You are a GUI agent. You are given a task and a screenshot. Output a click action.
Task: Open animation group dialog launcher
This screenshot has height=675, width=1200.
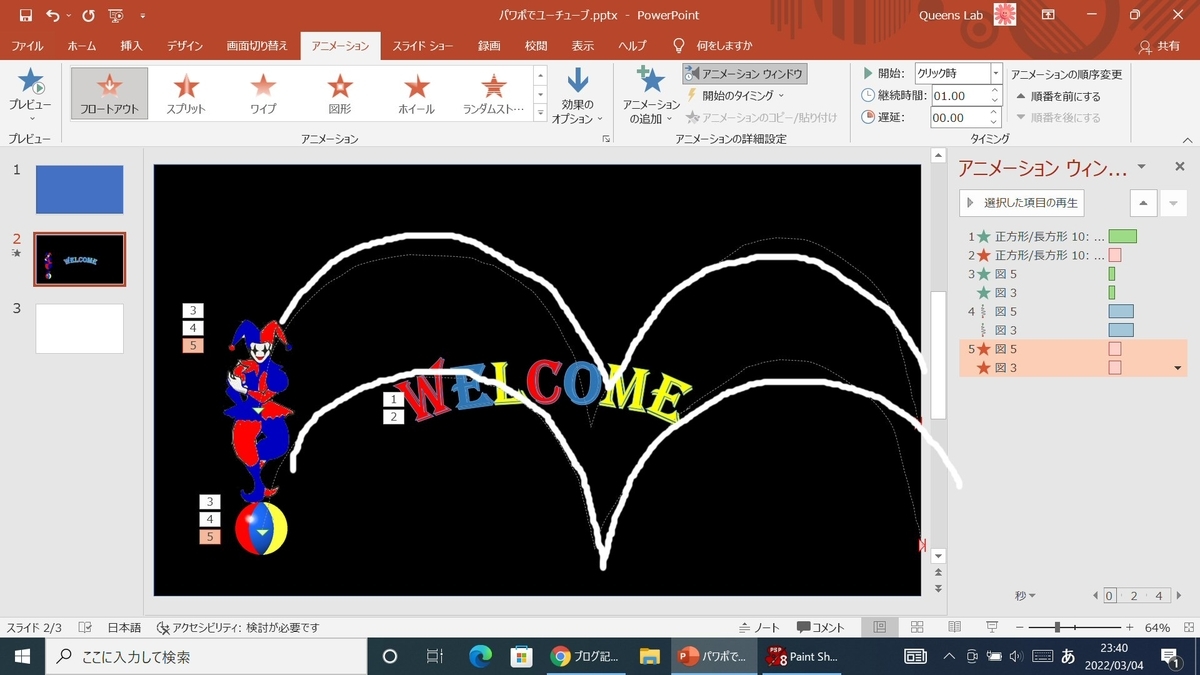[606, 140]
